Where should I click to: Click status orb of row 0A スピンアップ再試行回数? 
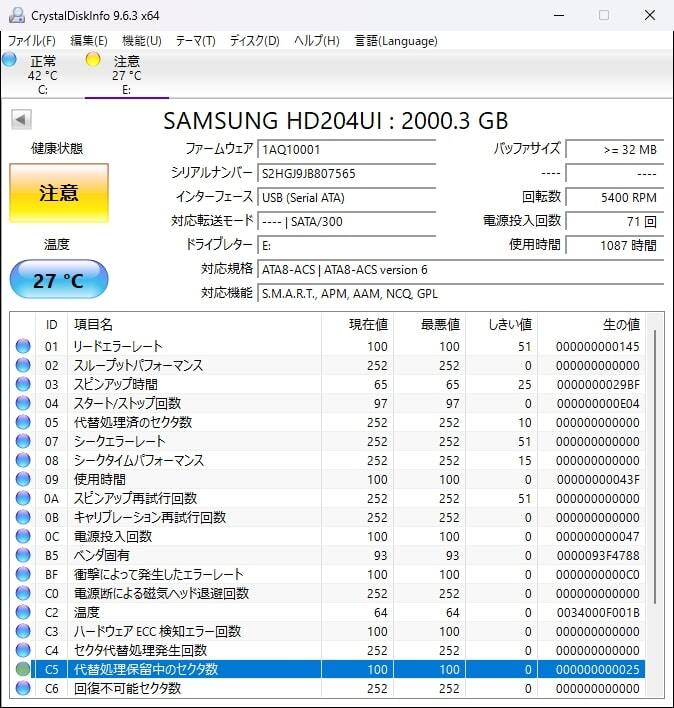(23, 498)
